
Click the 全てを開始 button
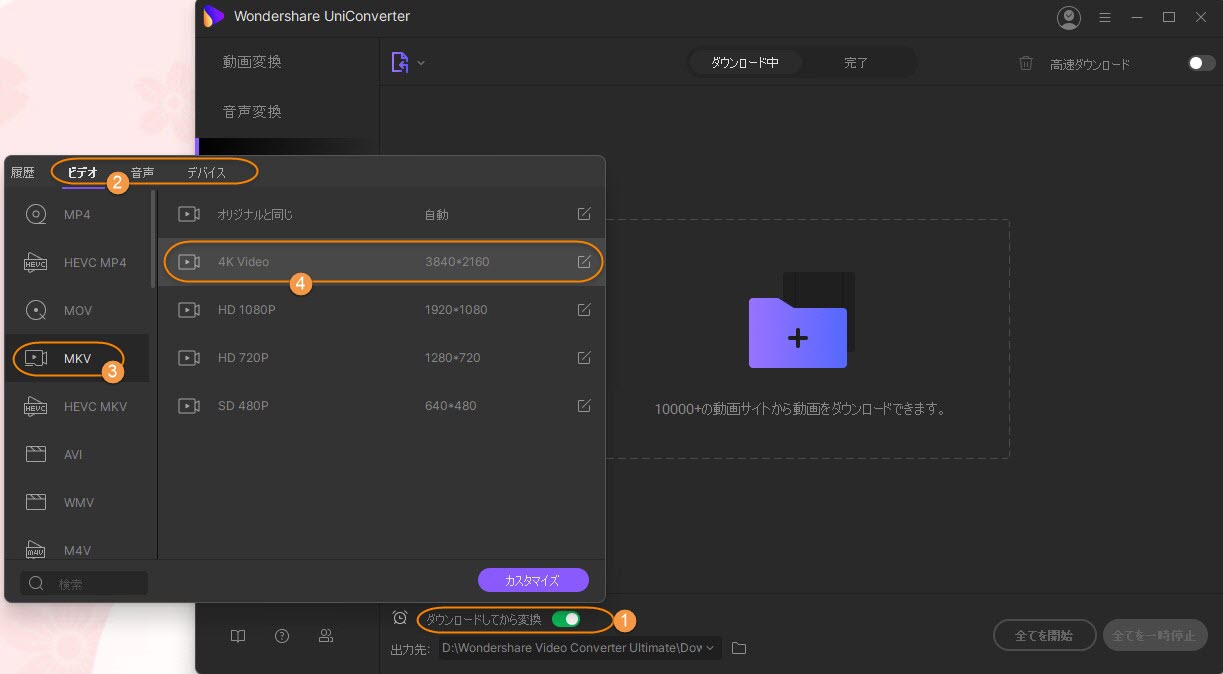1043,635
